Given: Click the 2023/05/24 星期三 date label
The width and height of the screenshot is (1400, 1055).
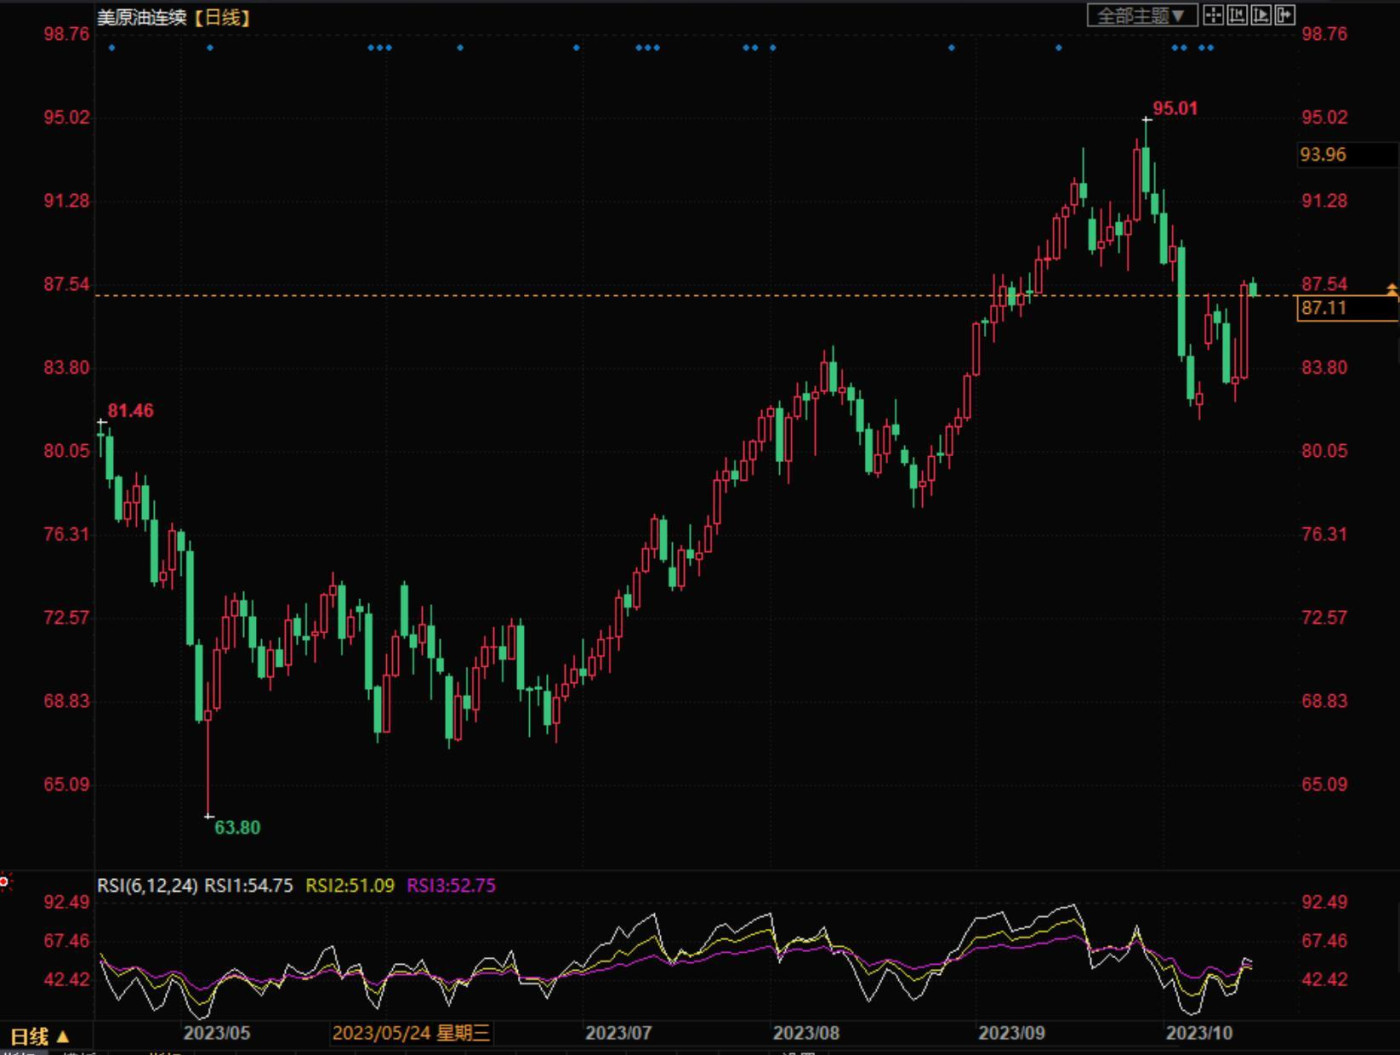Looking at the screenshot, I should pyautogui.click(x=411, y=1033).
